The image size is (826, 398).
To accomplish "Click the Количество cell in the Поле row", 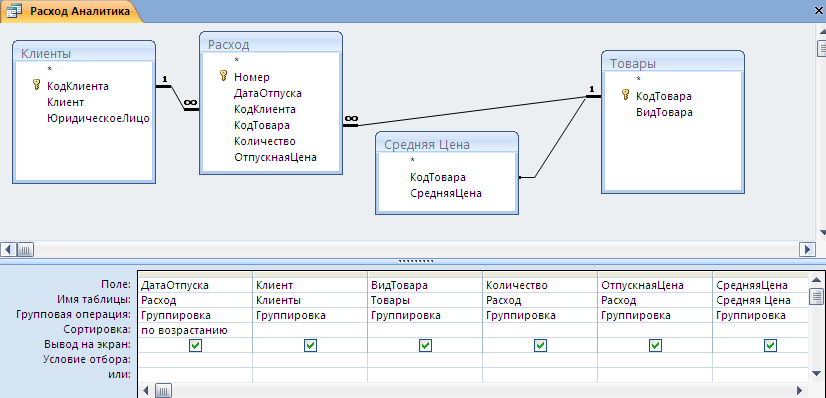I will pyautogui.click(x=540, y=285).
